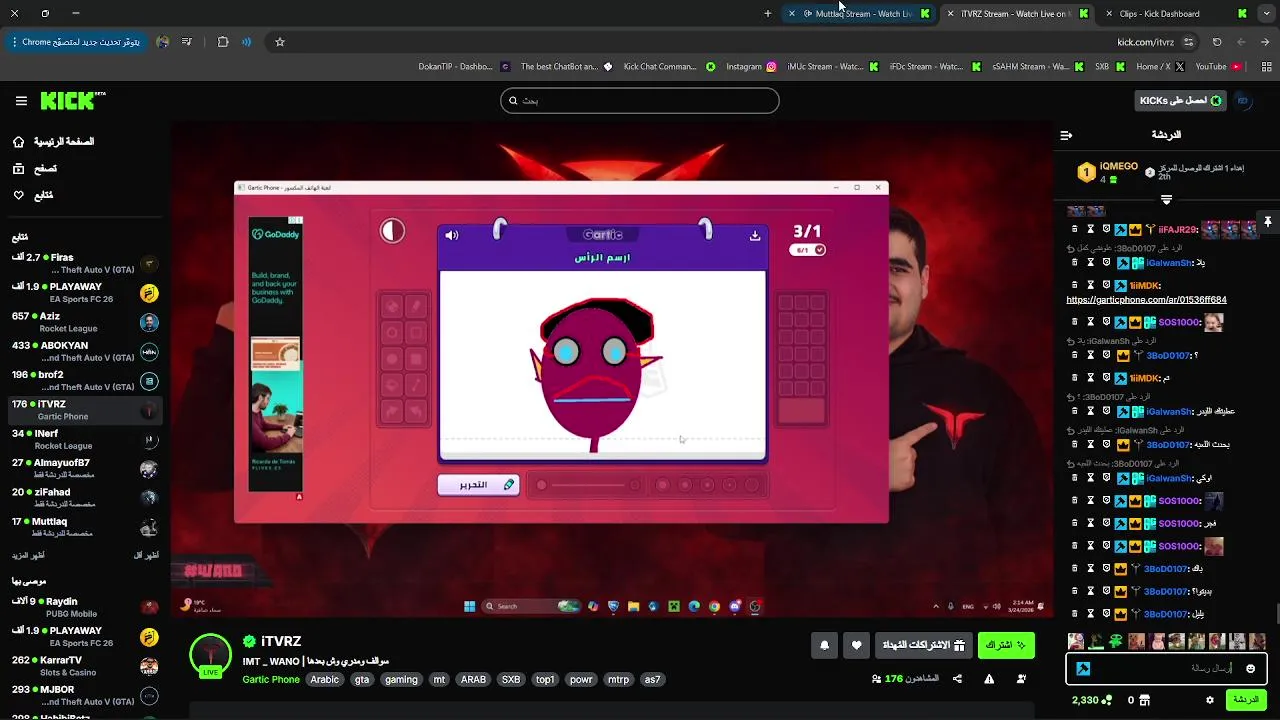
Task: Open the Kick hamburger menu
Action: point(21,101)
